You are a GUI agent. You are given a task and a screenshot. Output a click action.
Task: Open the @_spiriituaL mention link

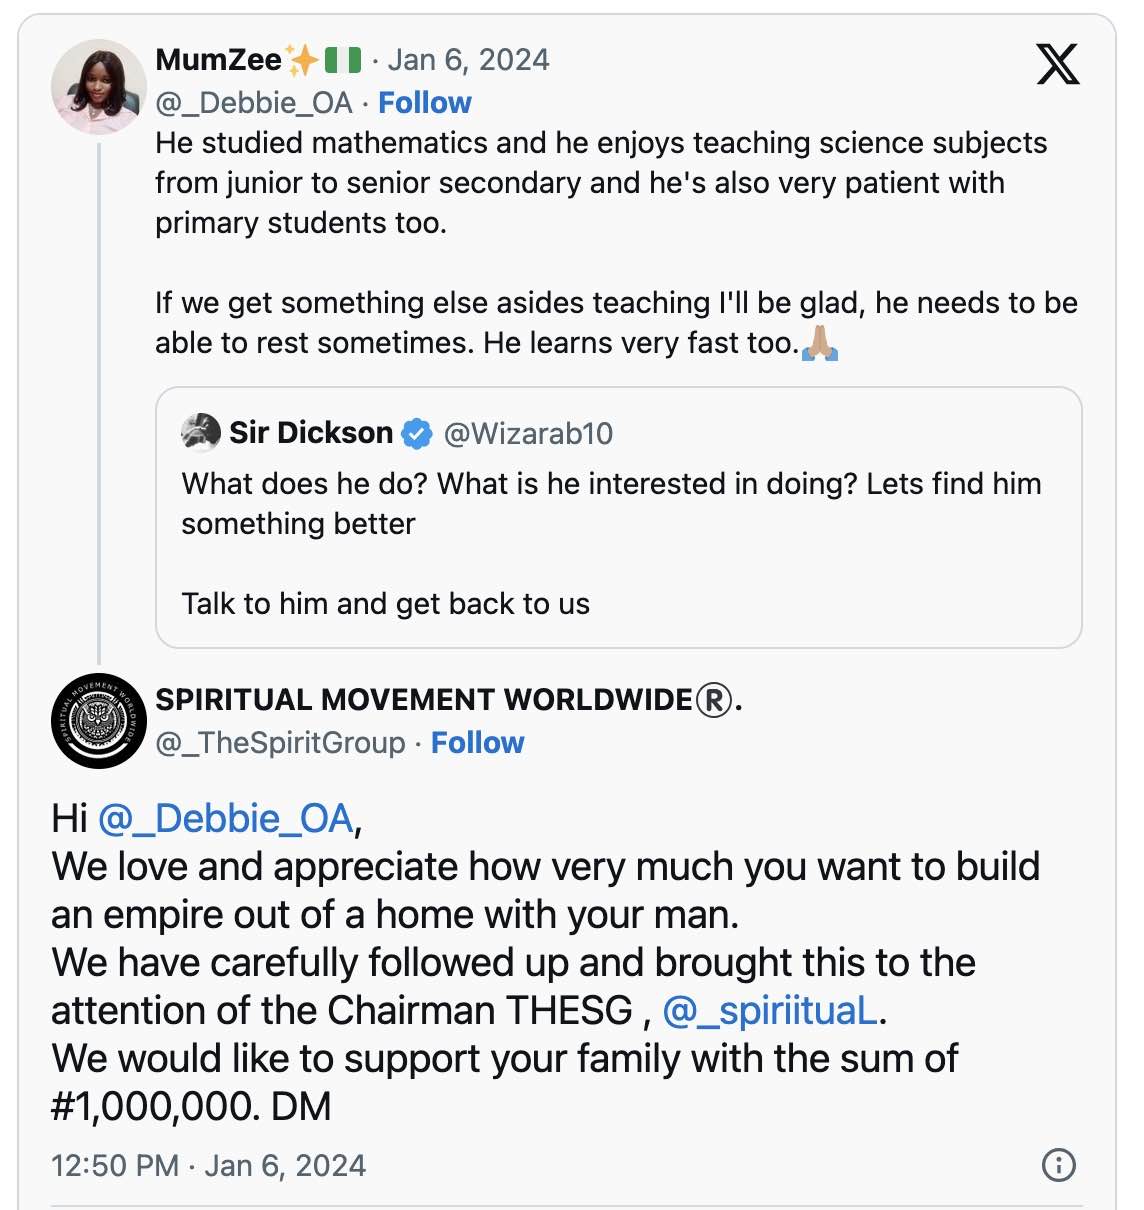pyautogui.click(x=769, y=1011)
